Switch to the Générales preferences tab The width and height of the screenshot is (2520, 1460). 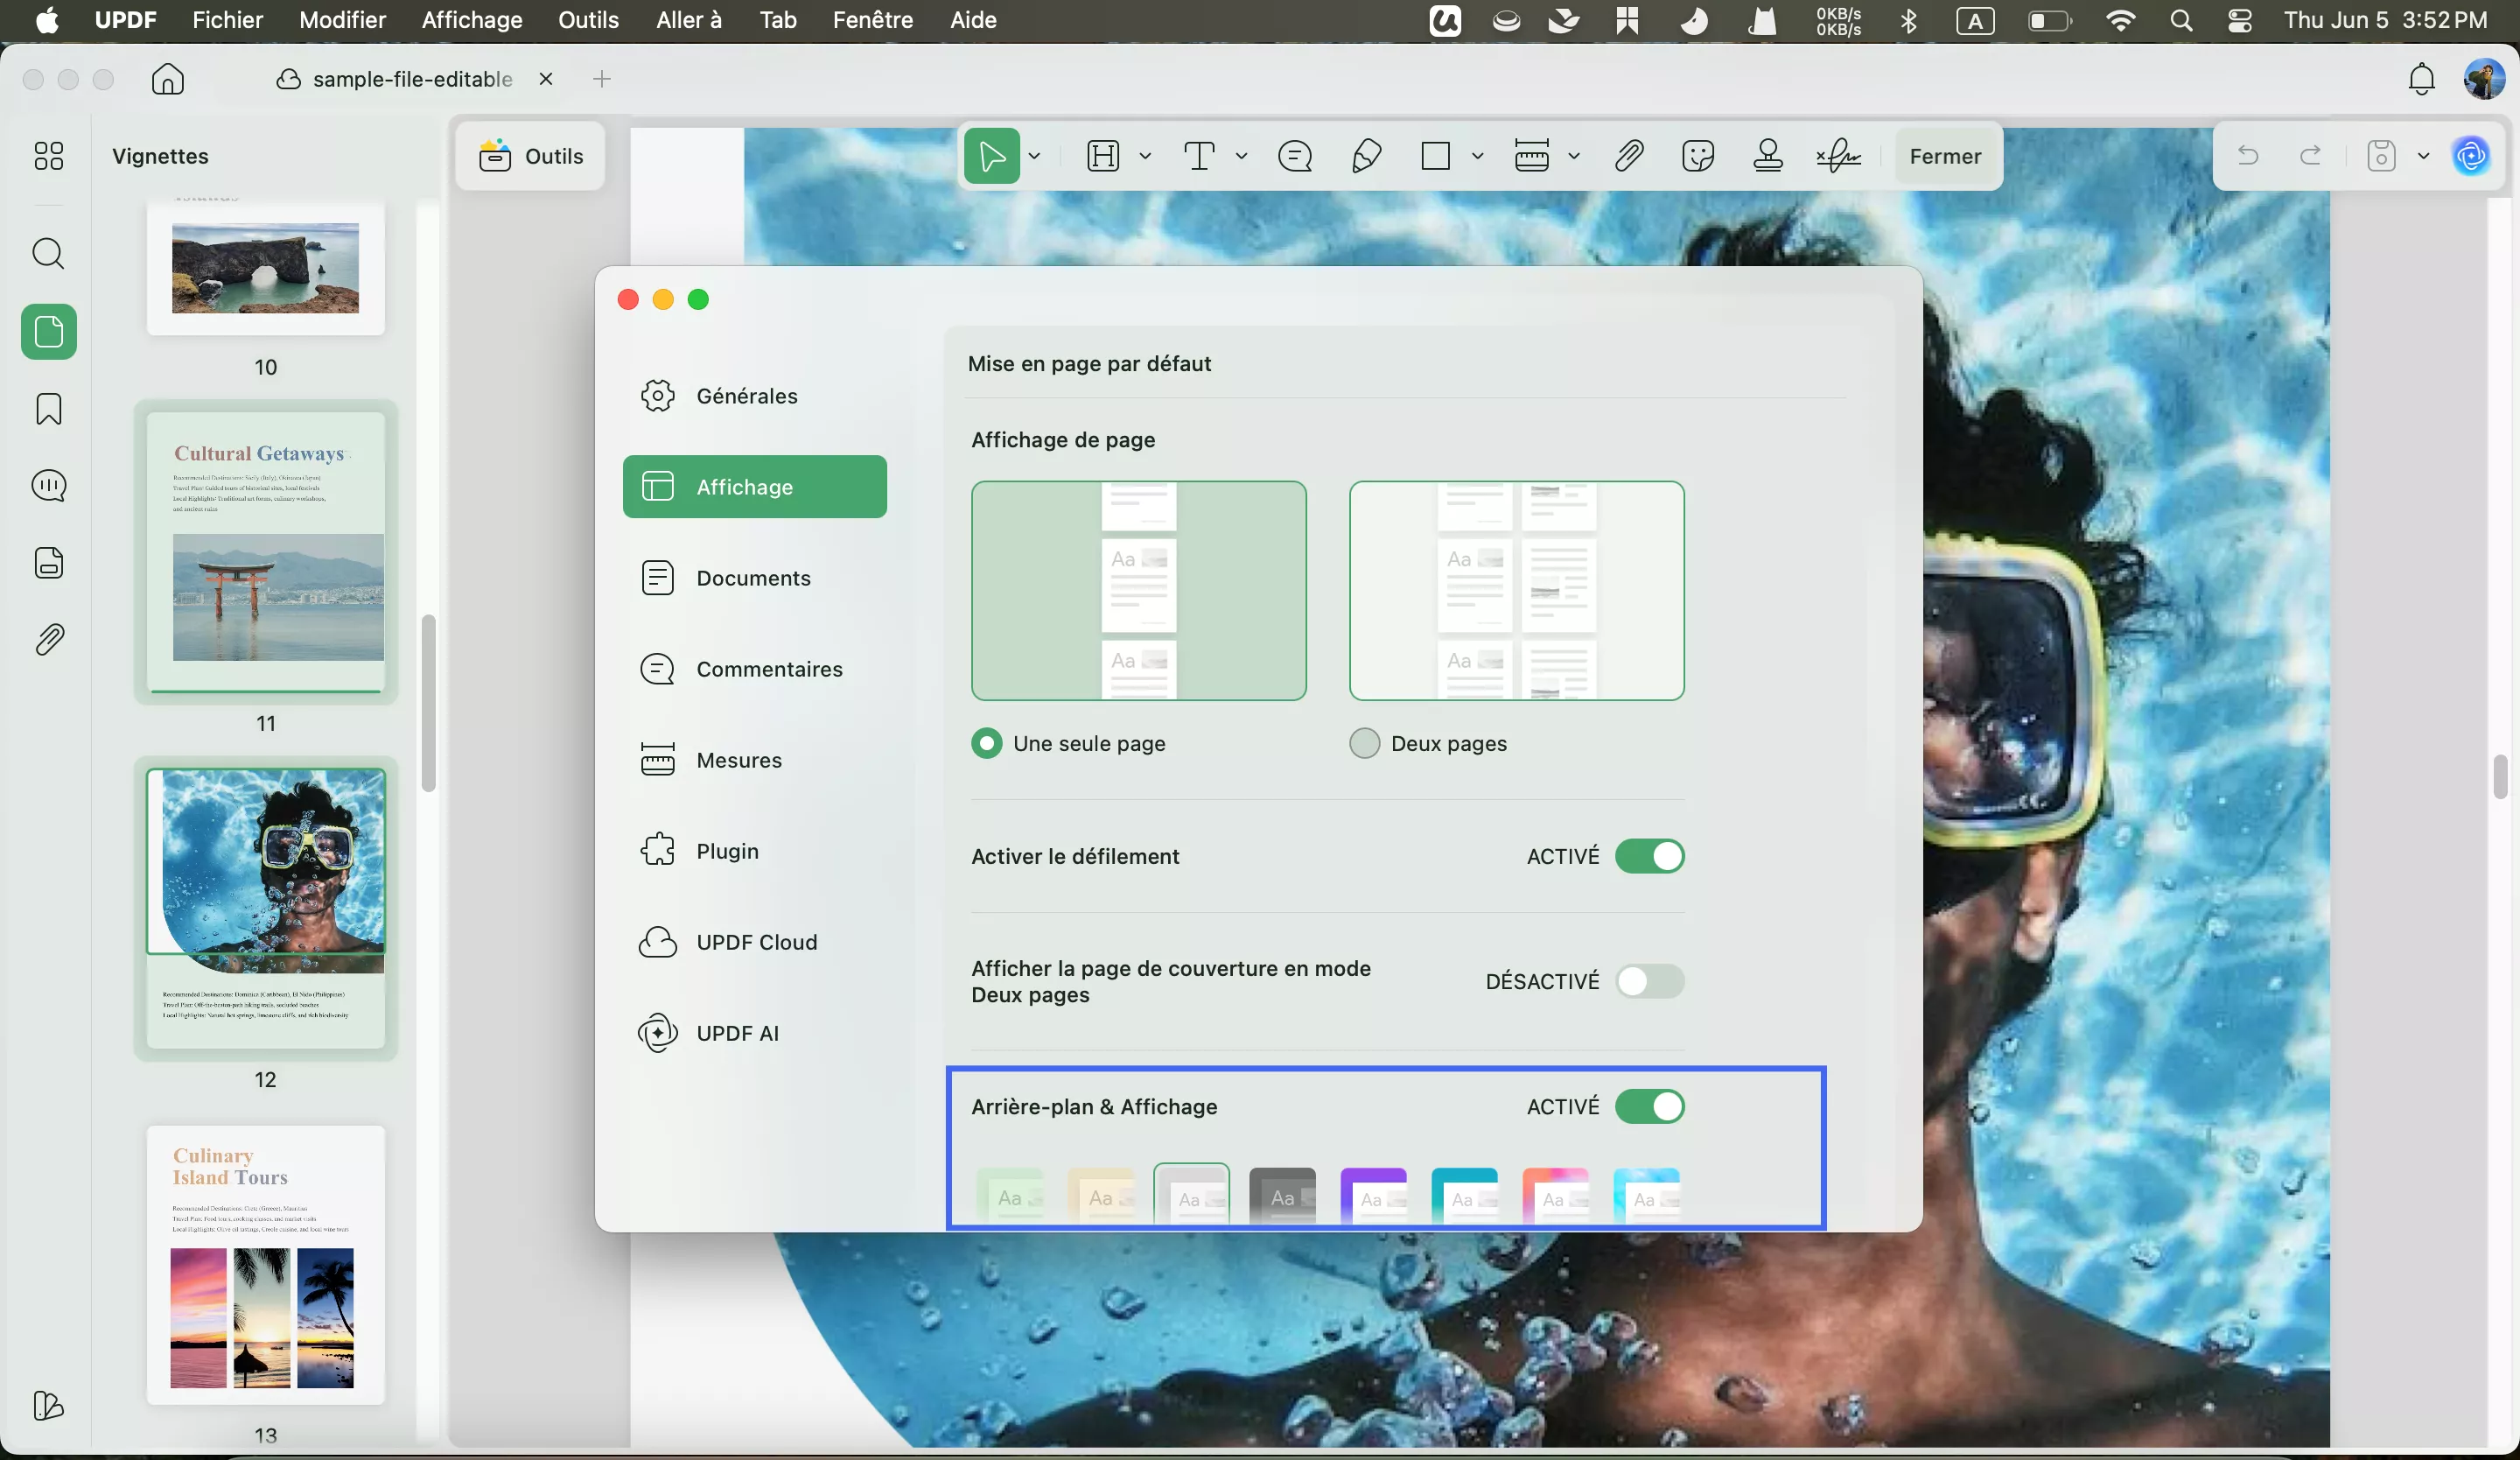[754, 396]
